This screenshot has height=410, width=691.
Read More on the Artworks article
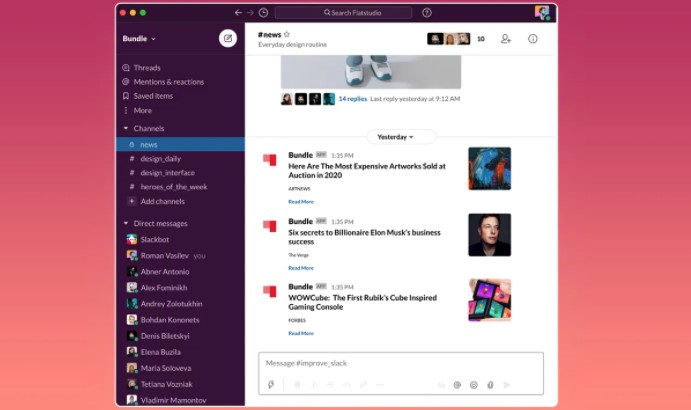click(301, 201)
